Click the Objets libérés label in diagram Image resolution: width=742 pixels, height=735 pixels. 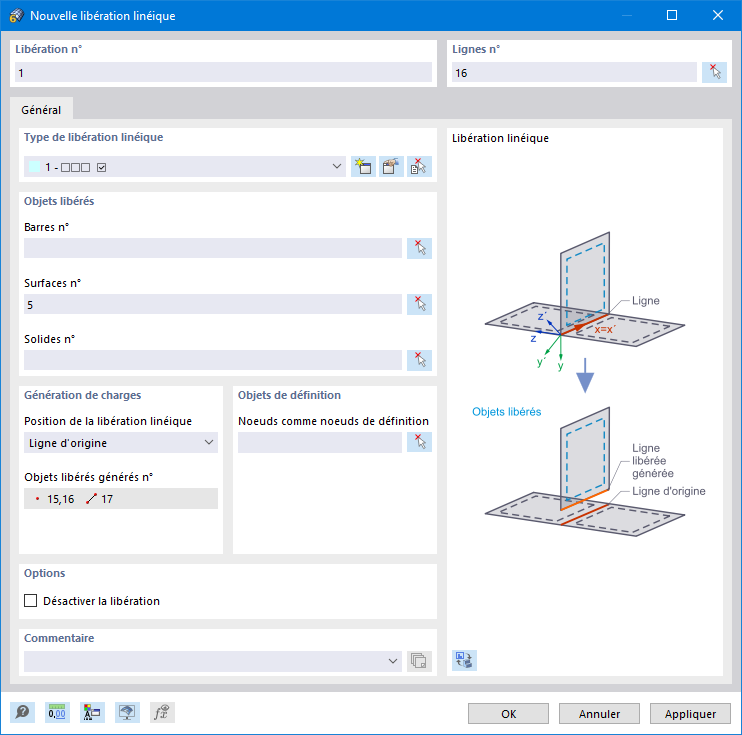tap(506, 412)
